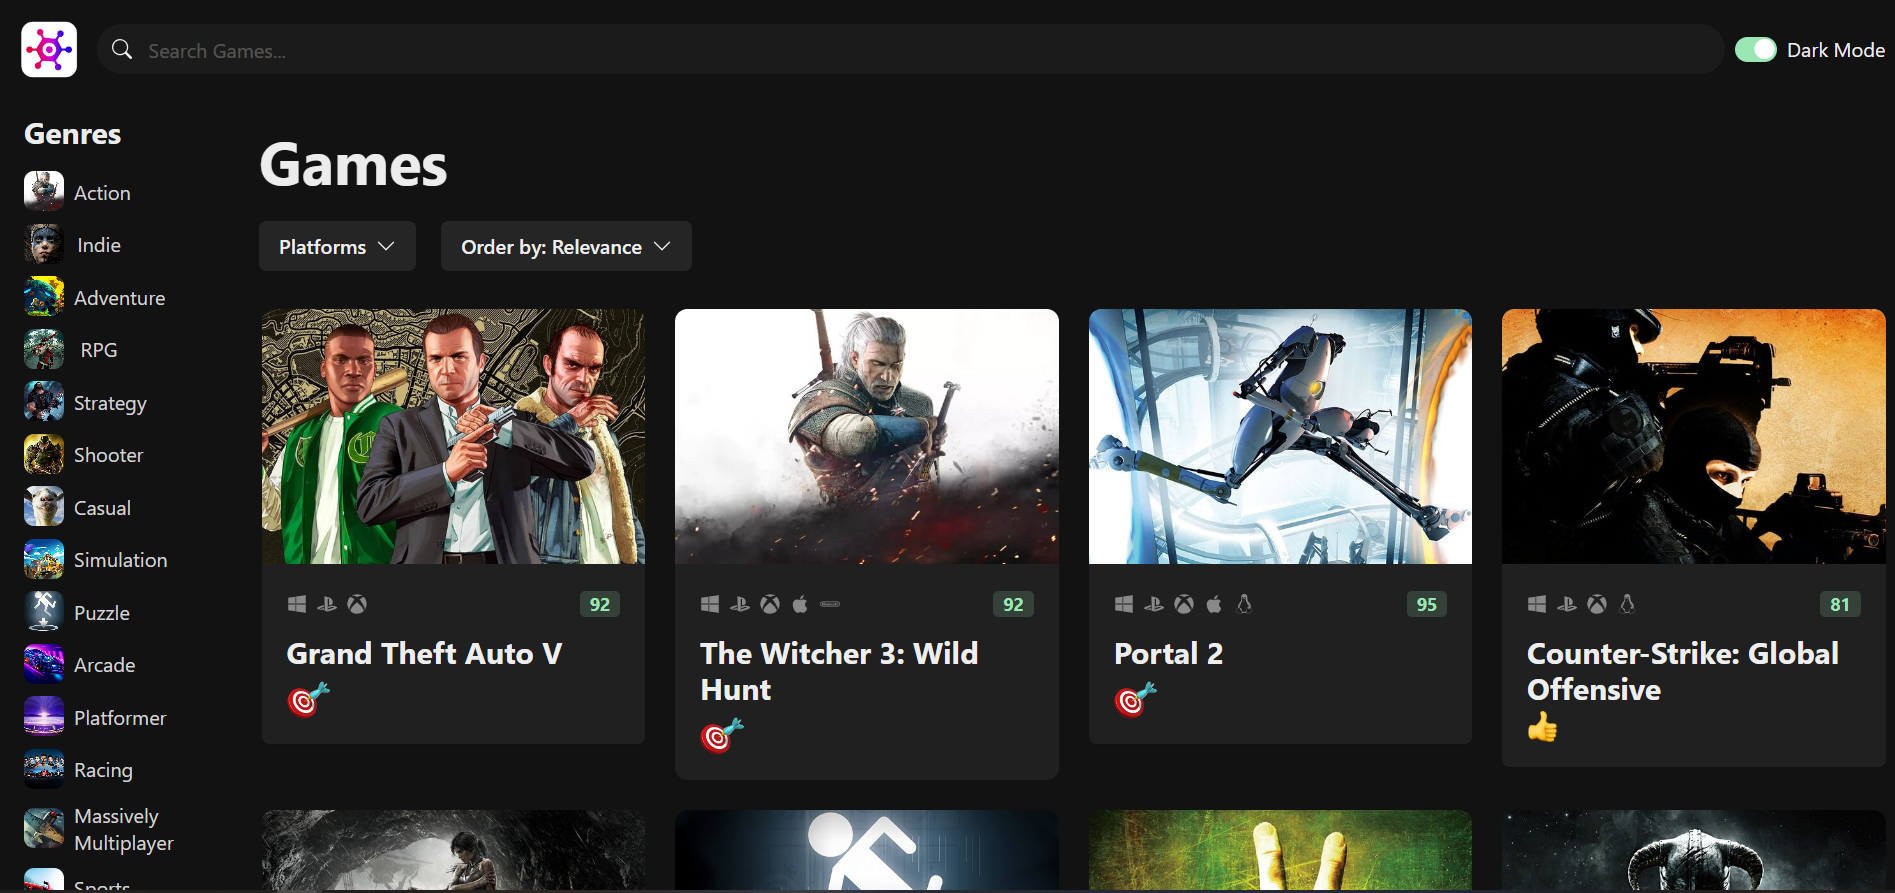Screen dimensions: 1895x893
Task: Open the Platforms dropdown
Action: (337, 246)
